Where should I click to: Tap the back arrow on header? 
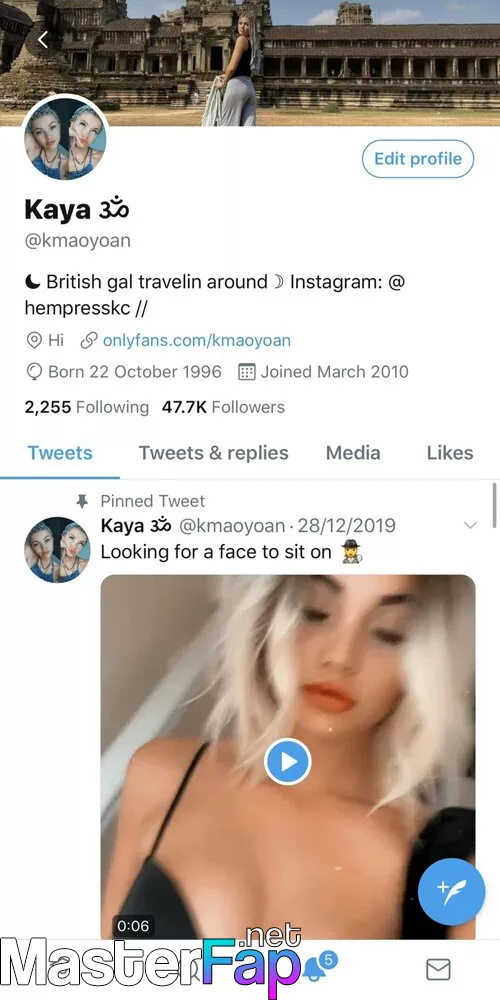(43, 40)
